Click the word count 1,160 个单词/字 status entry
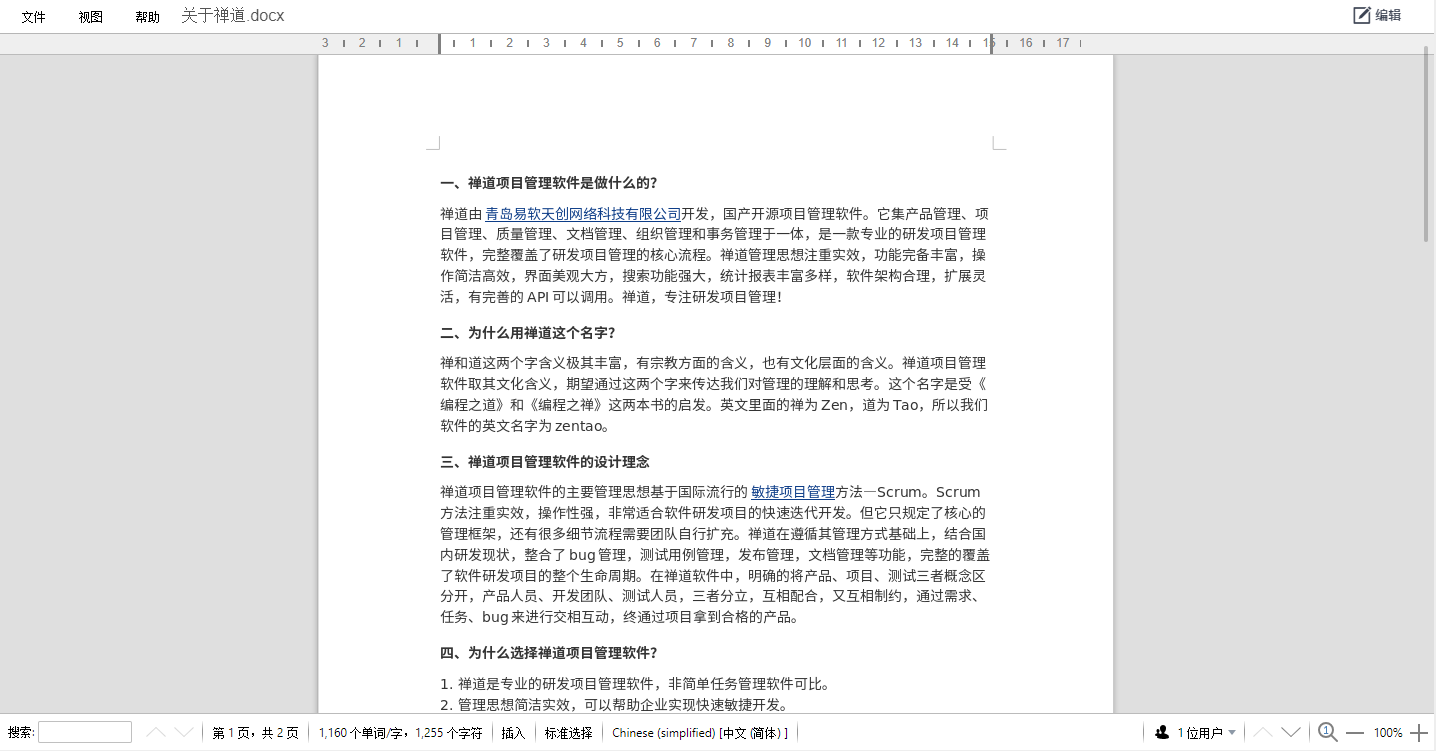This screenshot has height=751, width=1436. pyautogui.click(x=401, y=733)
